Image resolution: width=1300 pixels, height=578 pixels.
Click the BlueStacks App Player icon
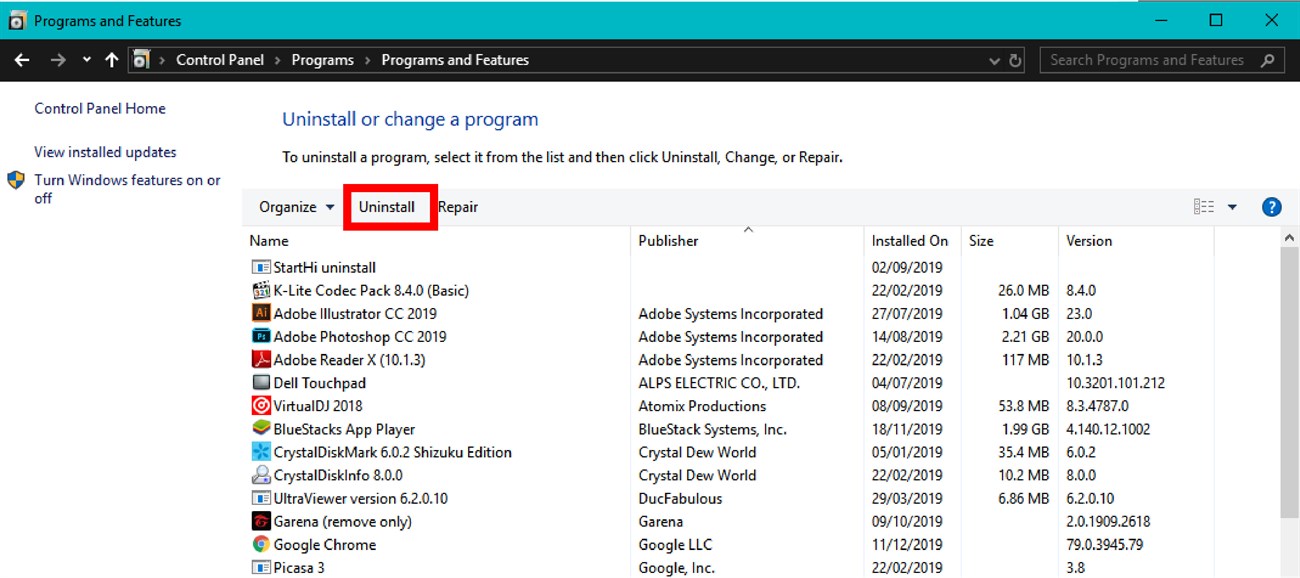[261, 429]
